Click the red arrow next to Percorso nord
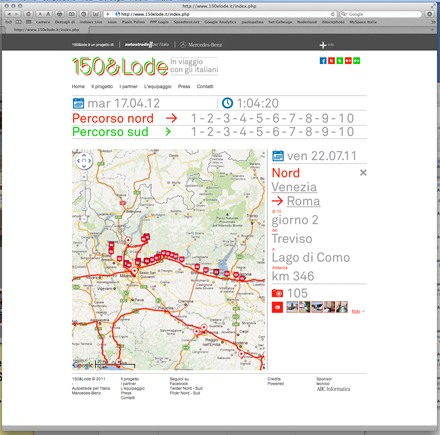 click(171, 118)
